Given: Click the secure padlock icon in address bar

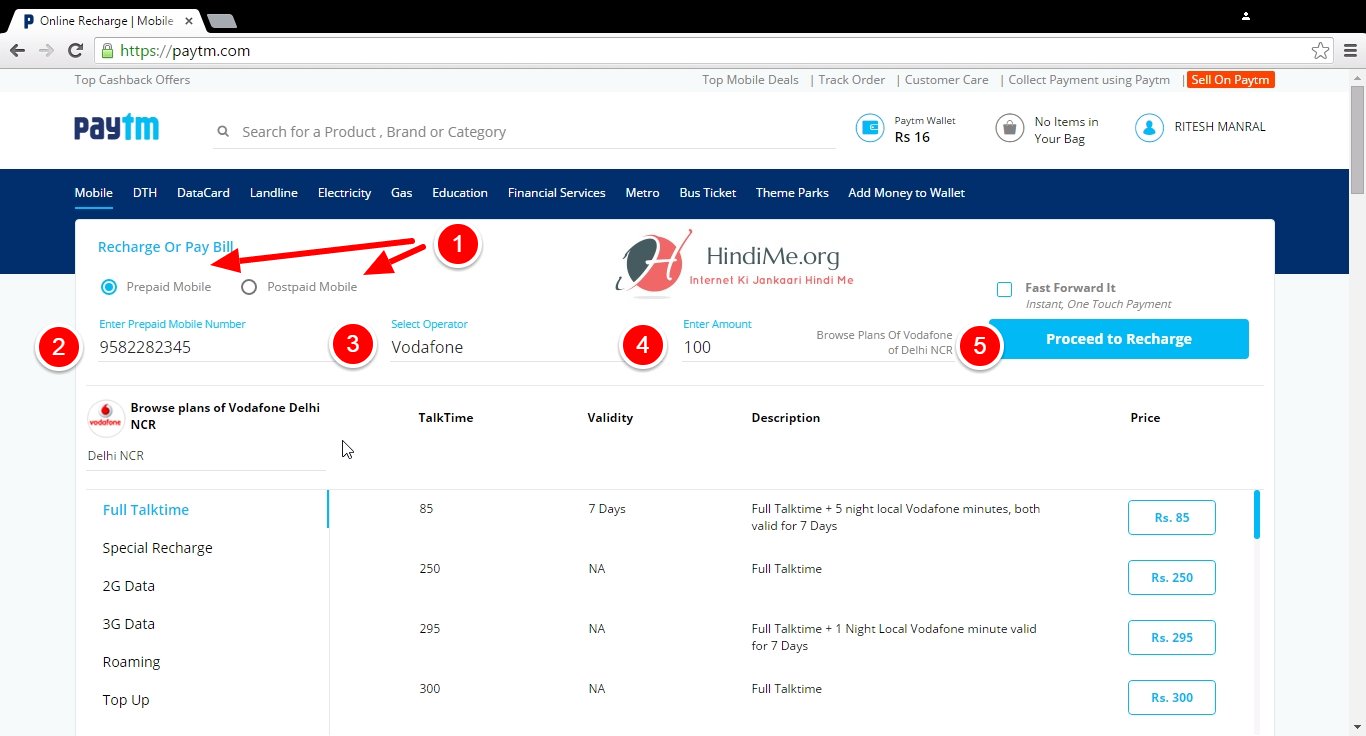Looking at the screenshot, I should click(107, 50).
